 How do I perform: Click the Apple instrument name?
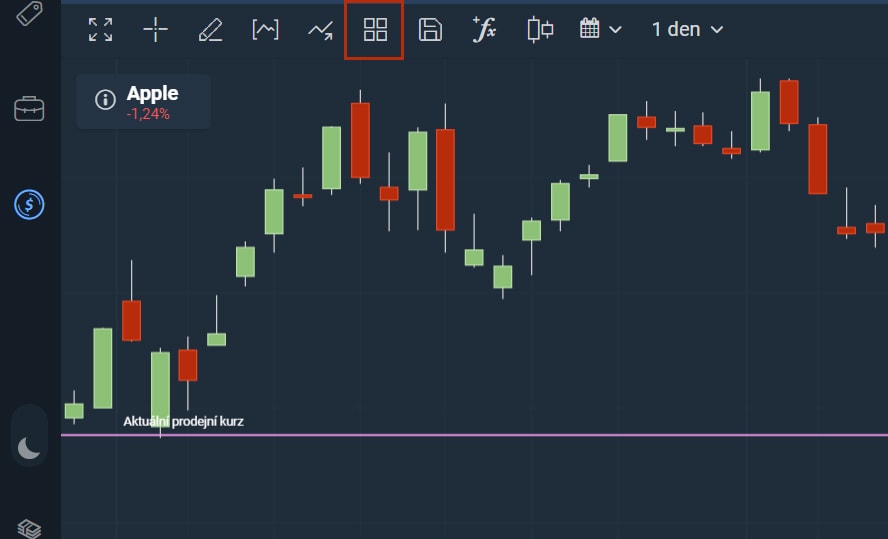pos(152,94)
